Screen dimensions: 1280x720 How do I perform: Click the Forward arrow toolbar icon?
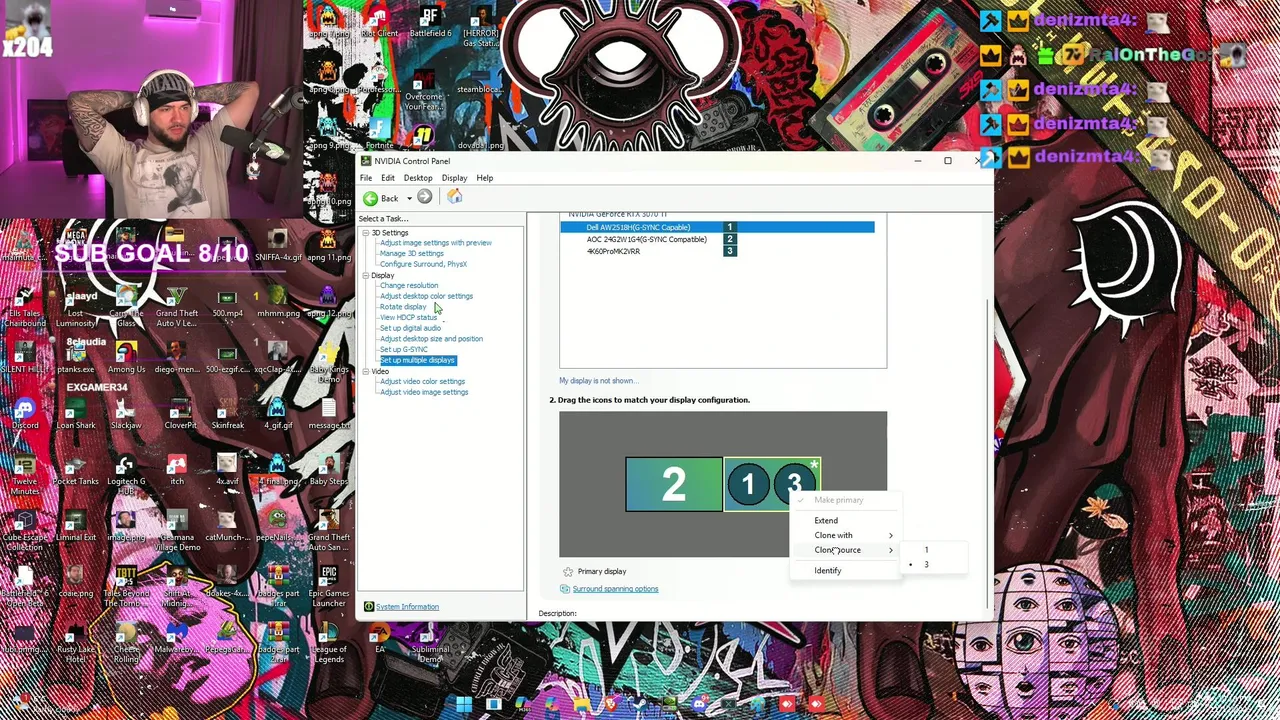(x=424, y=198)
